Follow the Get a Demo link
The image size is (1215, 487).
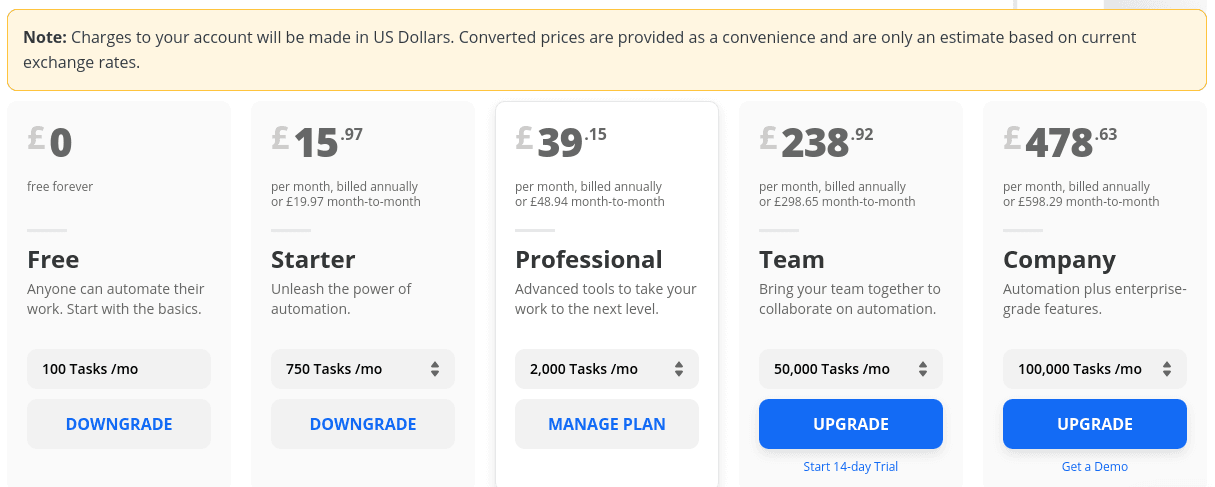point(1095,467)
